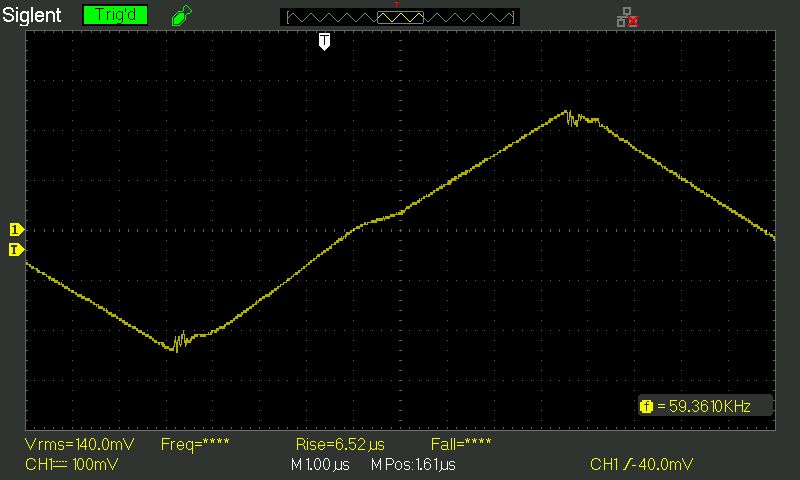Click the CH1 trigger level -40.0mV readout

[641, 464]
